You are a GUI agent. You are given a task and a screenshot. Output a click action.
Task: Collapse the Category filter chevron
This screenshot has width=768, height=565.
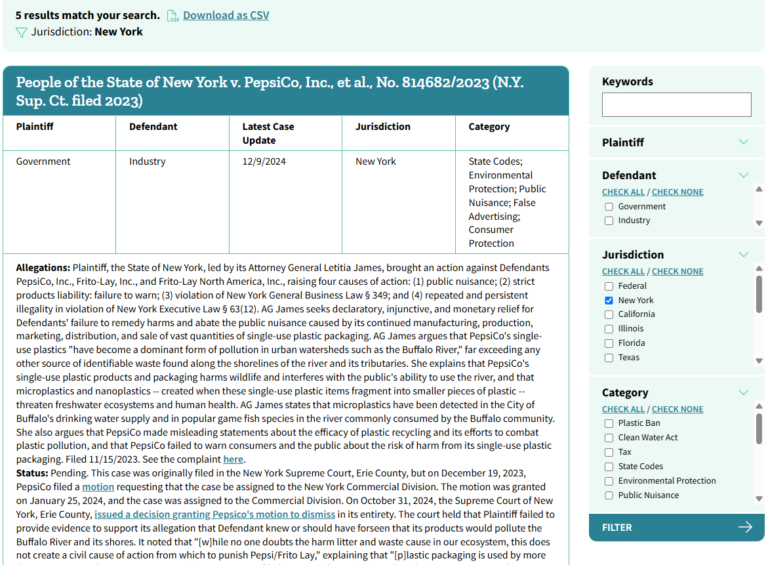pos(744,392)
